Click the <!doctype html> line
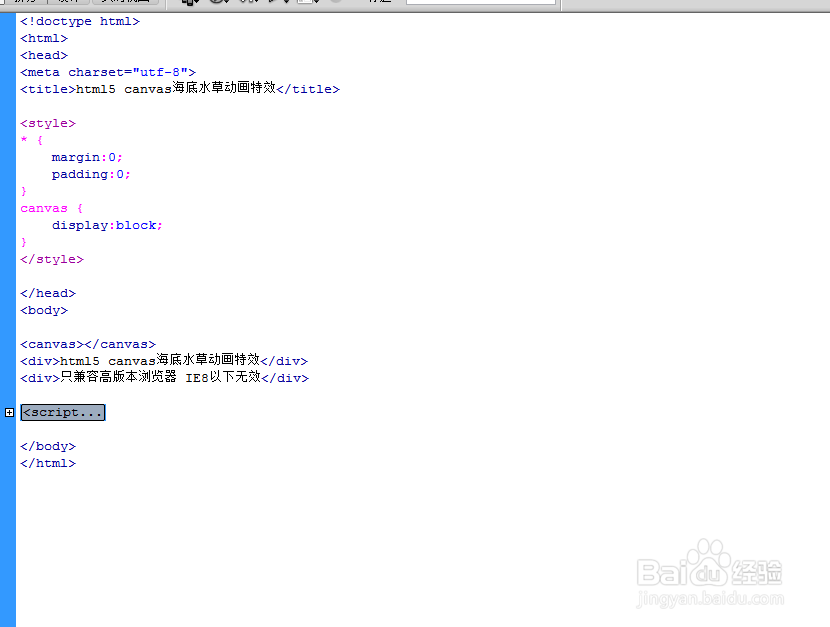Viewport: 830px width, 627px height. click(80, 21)
